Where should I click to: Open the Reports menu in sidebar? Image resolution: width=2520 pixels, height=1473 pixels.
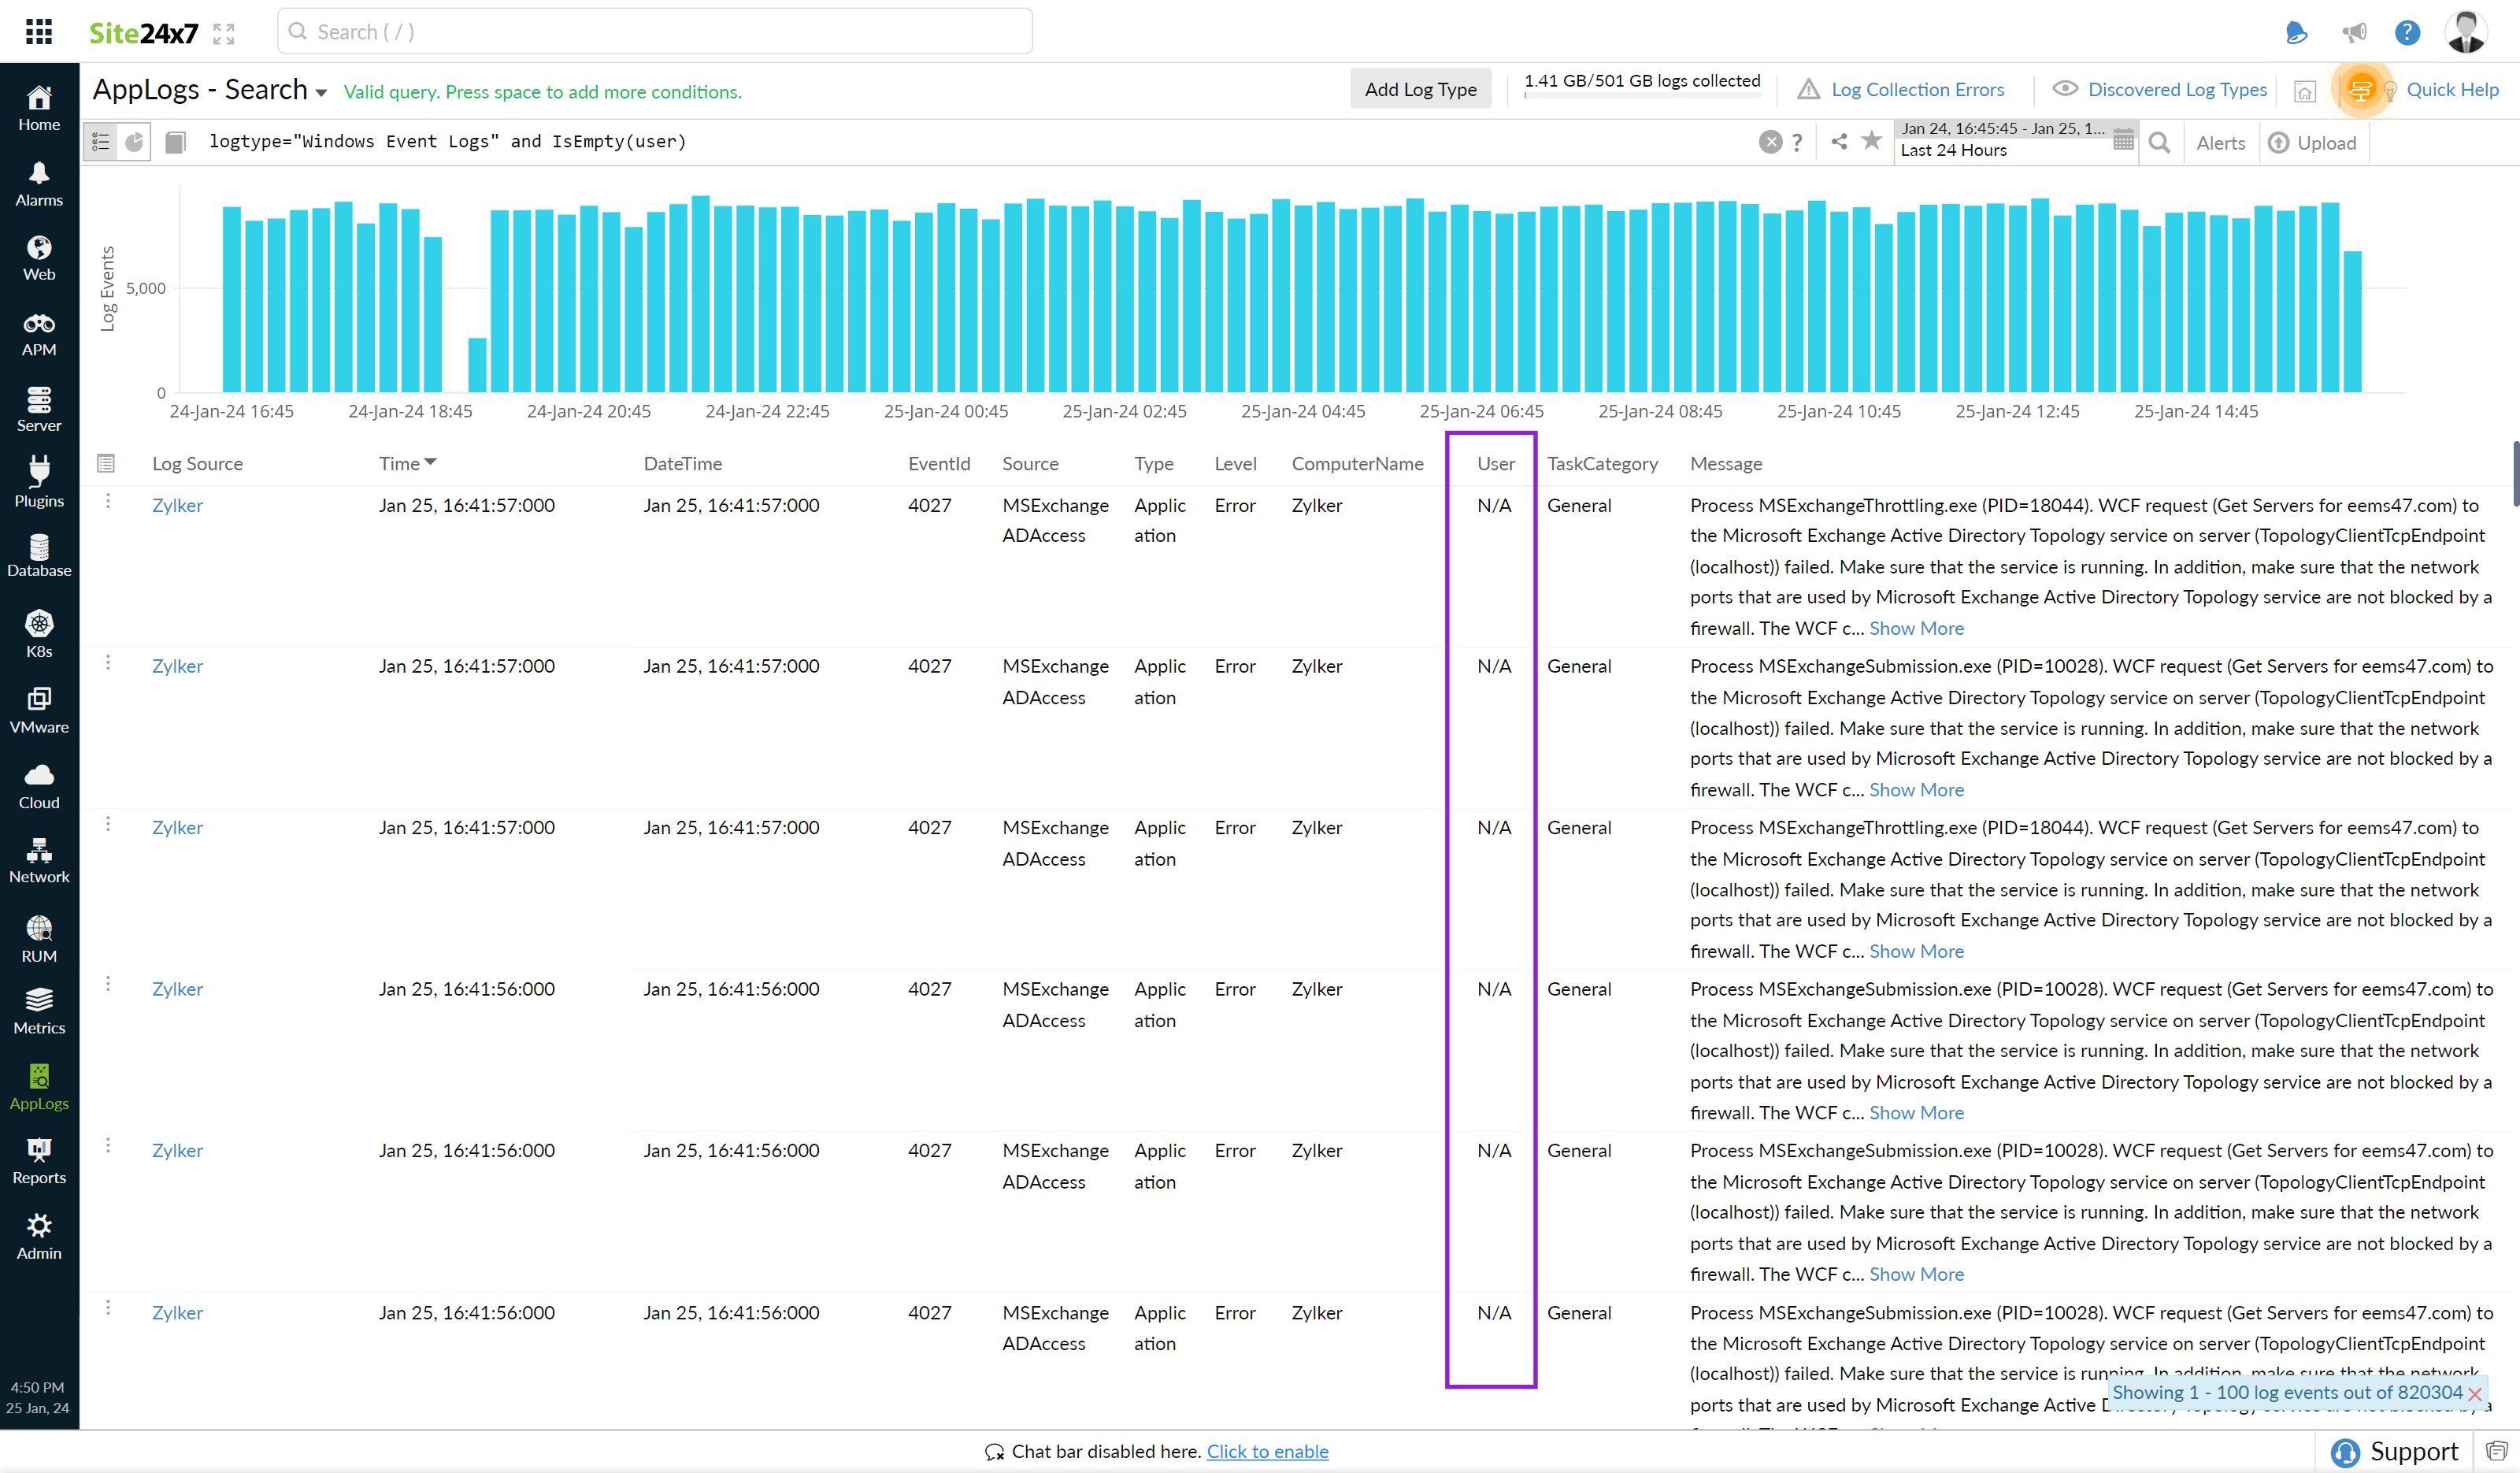point(39,1160)
